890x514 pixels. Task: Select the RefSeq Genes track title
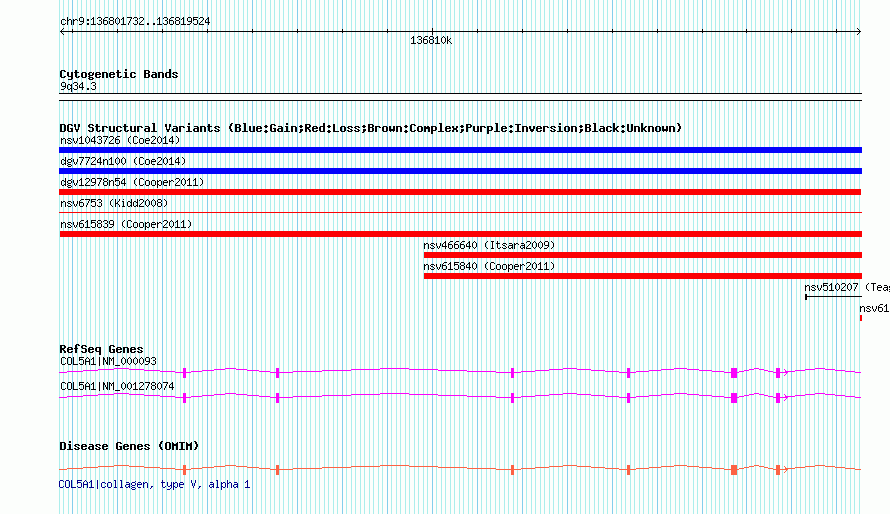point(101,349)
